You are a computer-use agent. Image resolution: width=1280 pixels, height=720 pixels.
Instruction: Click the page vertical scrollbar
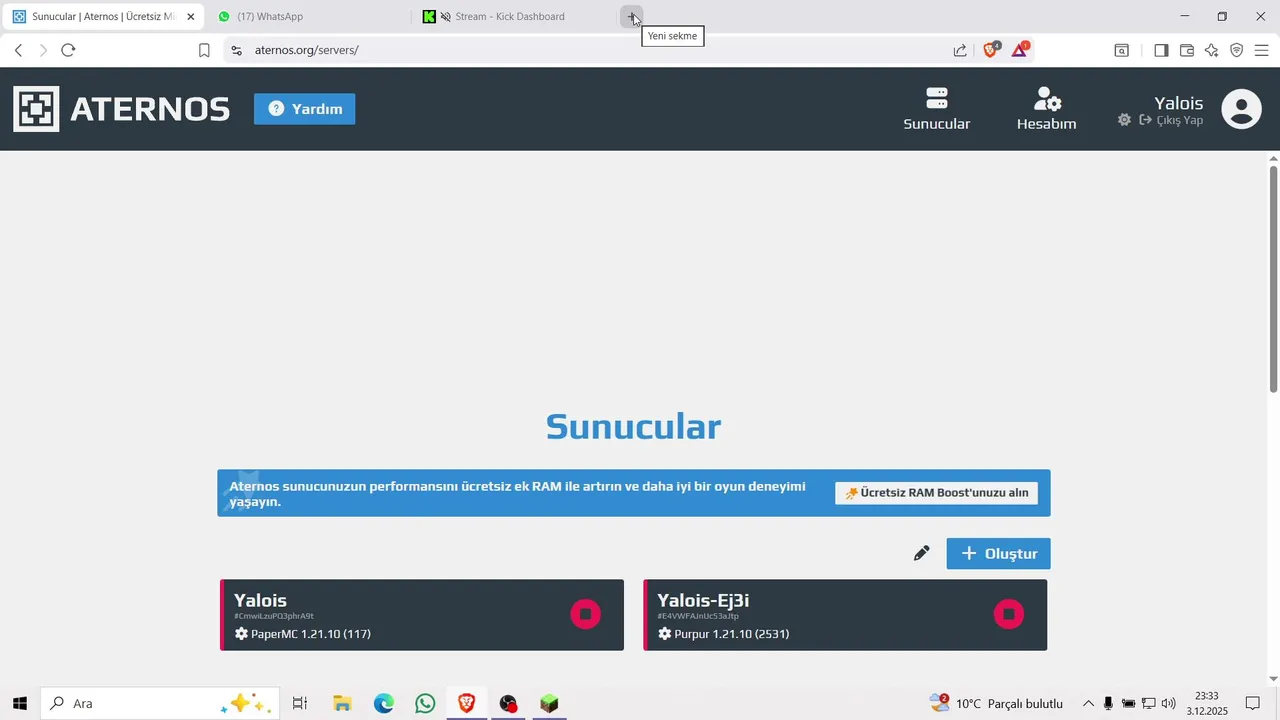[1273, 280]
